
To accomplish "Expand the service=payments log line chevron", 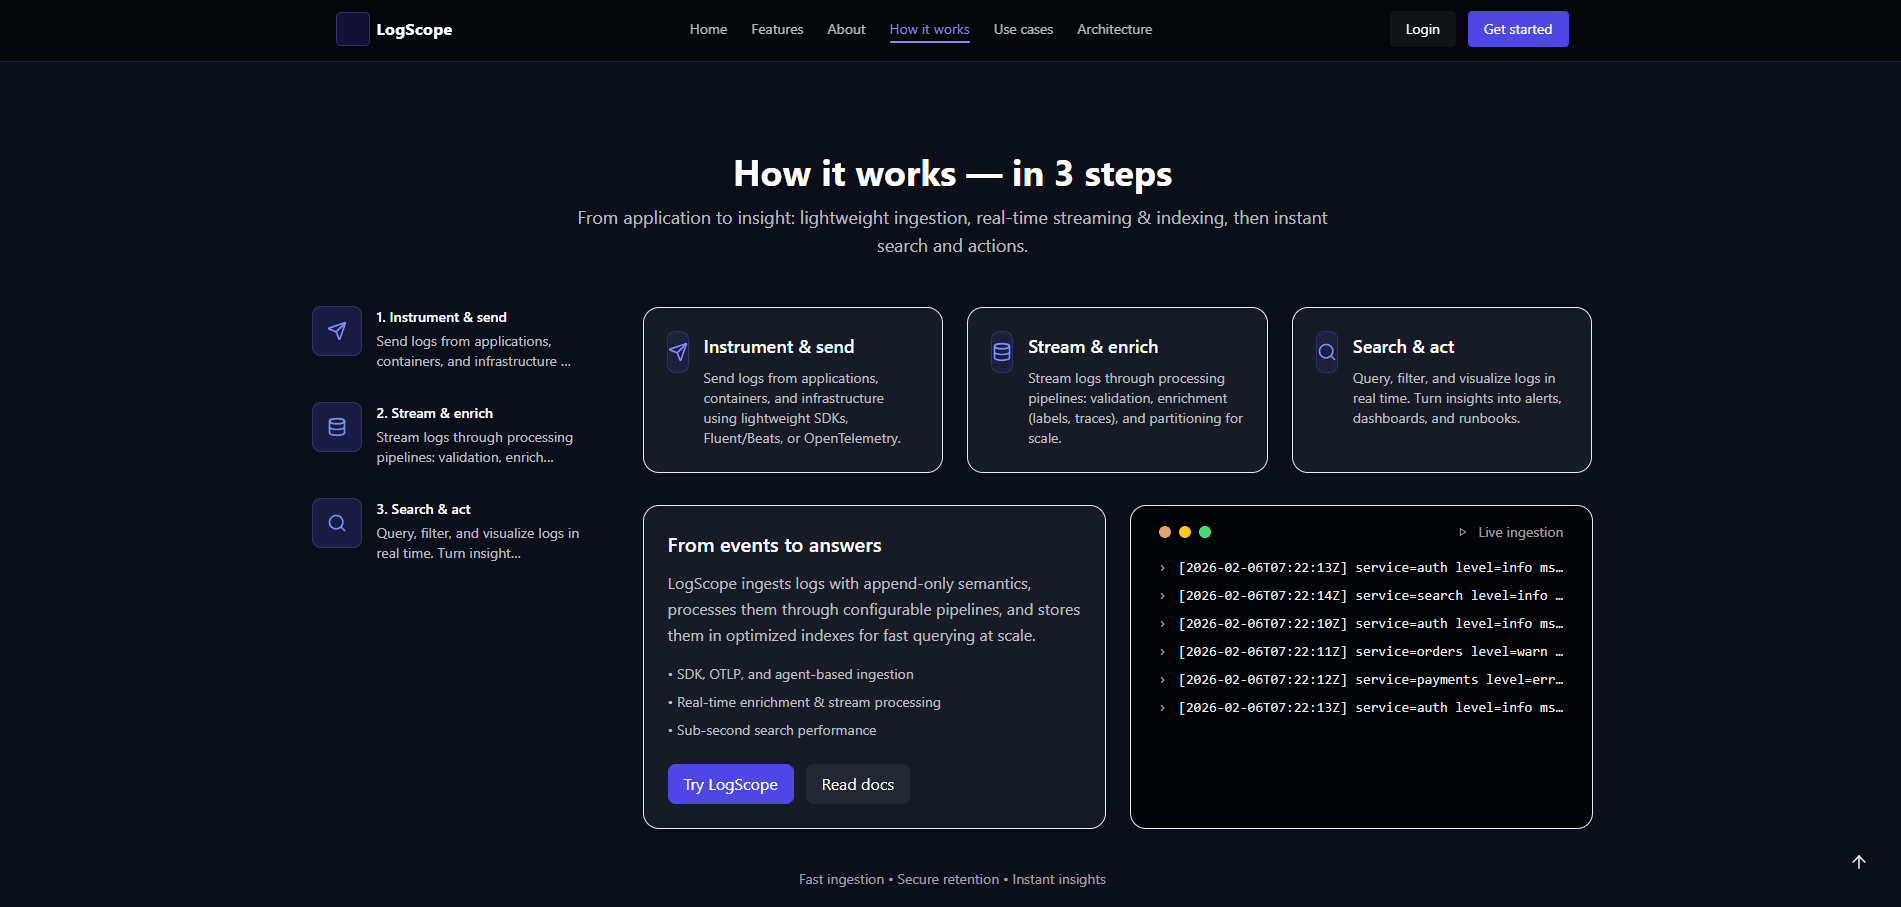I will (x=1162, y=680).
